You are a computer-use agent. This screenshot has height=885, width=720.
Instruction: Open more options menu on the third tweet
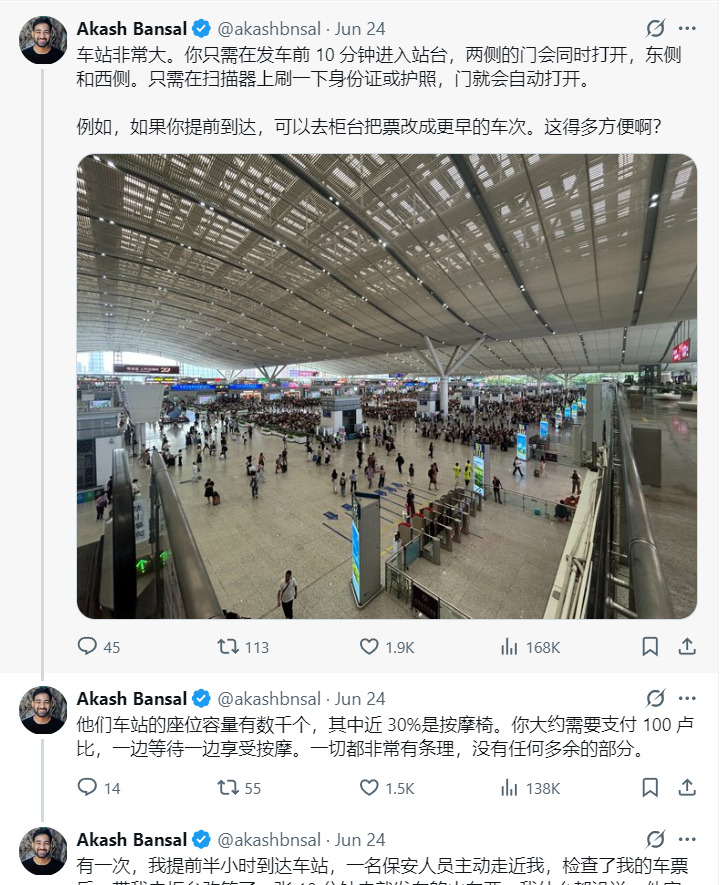687,839
